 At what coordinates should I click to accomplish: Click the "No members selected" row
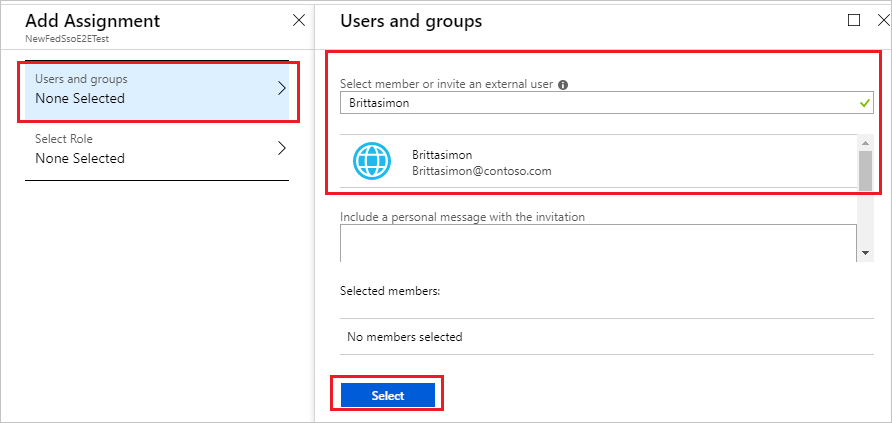404,337
